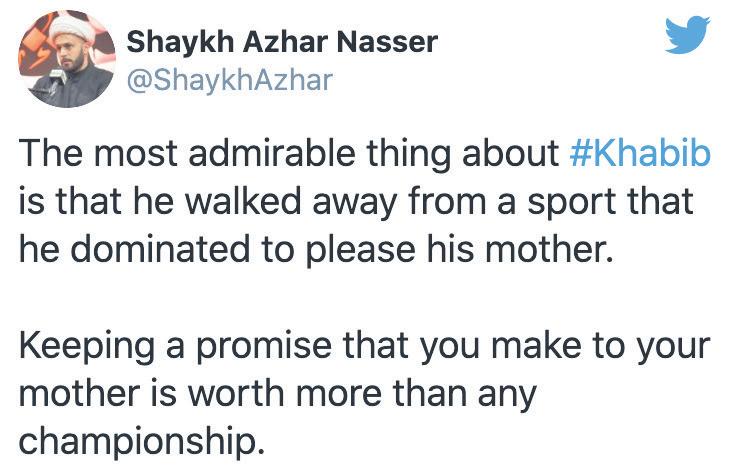The height and width of the screenshot is (476, 730).
Task: Click the Twitter bird logo
Action: click(688, 34)
